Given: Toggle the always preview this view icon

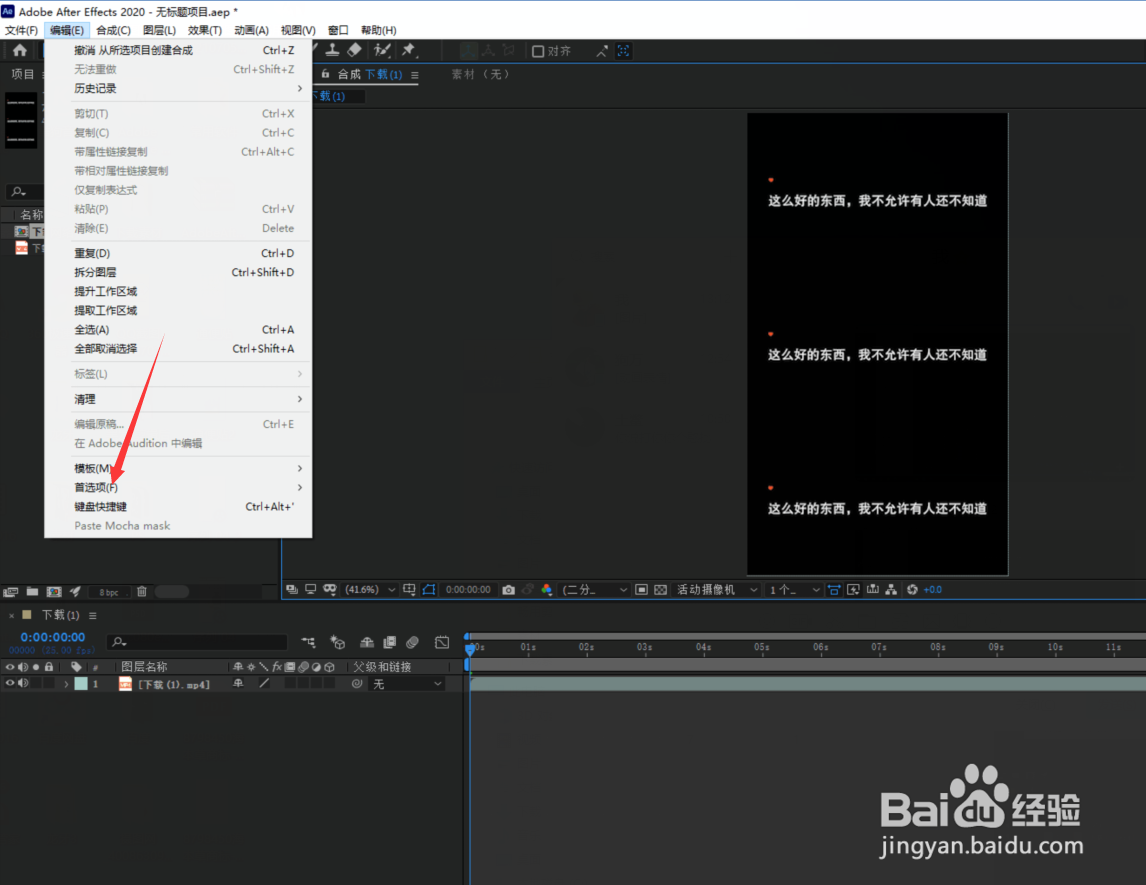Looking at the screenshot, I should click(292, 590).
